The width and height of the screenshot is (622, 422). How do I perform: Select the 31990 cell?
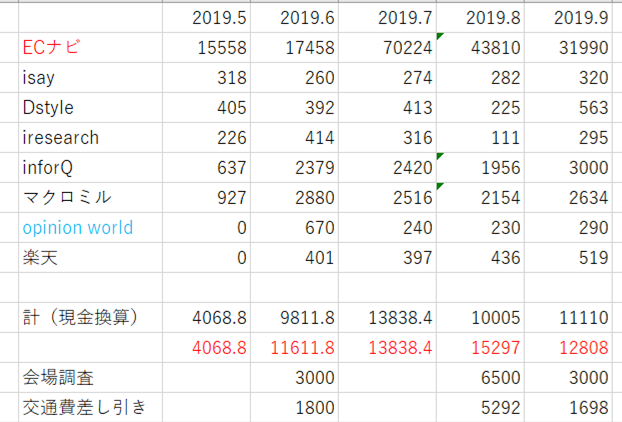pos(568,48)
